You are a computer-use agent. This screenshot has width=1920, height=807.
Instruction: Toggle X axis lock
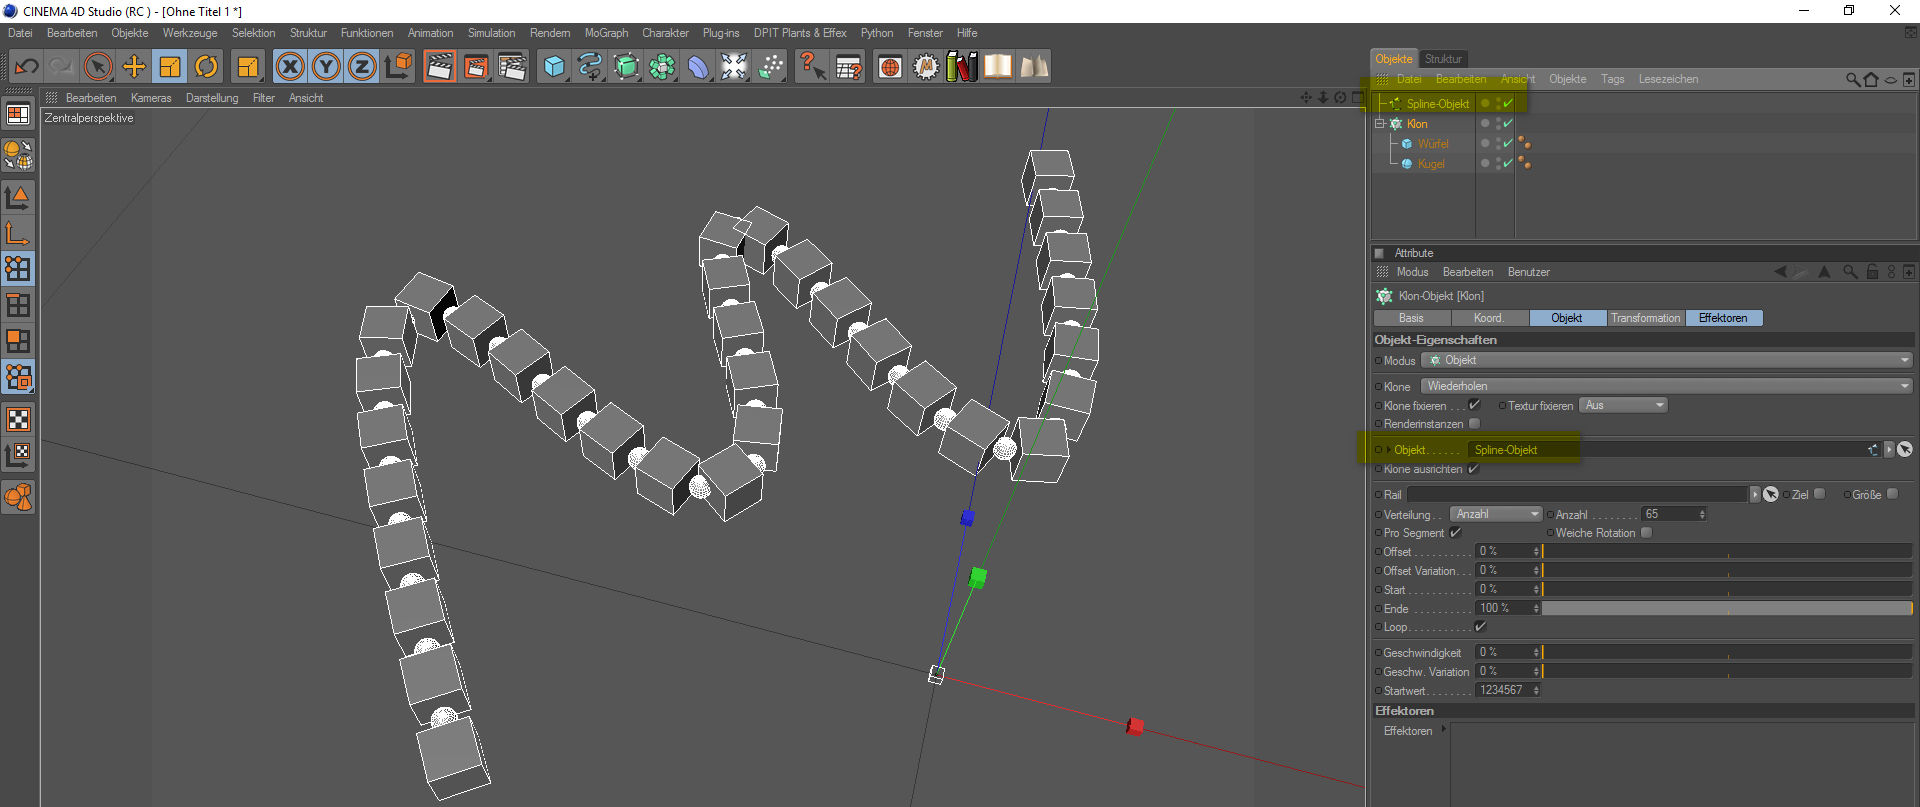[x=290, y=67]
